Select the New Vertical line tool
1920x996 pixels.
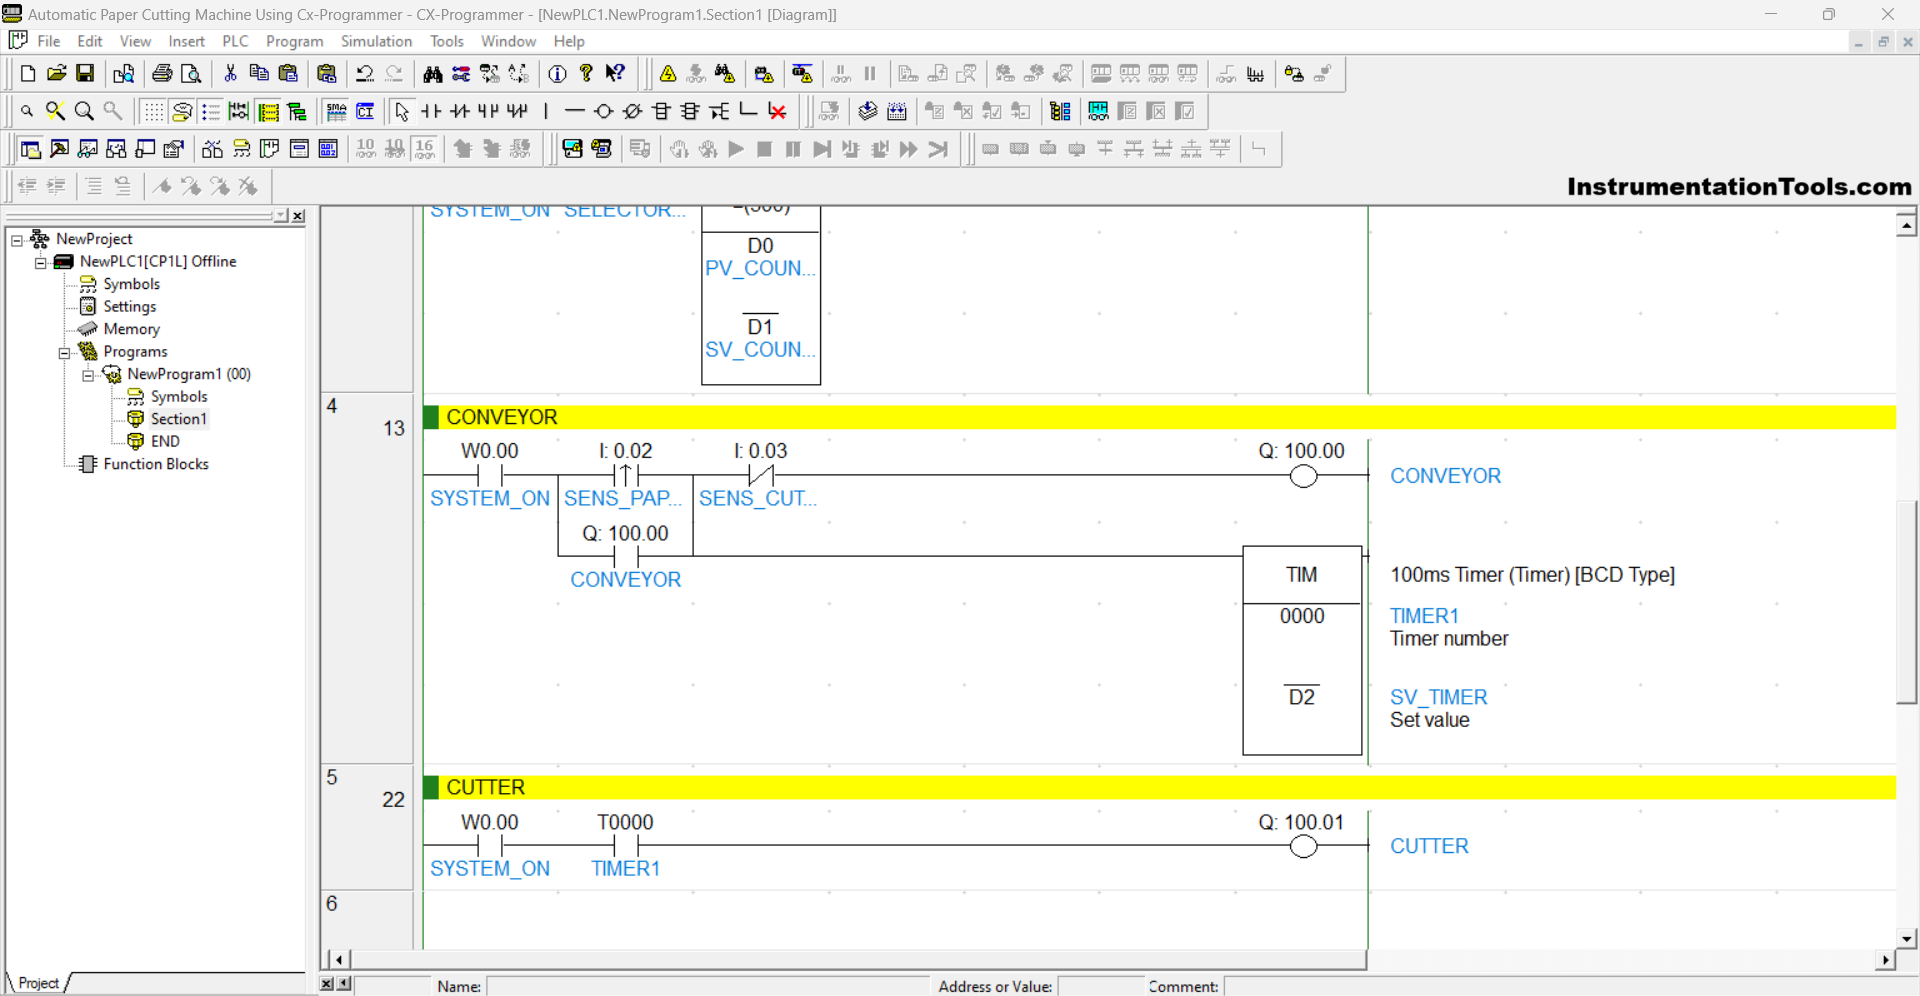(546, 111)
